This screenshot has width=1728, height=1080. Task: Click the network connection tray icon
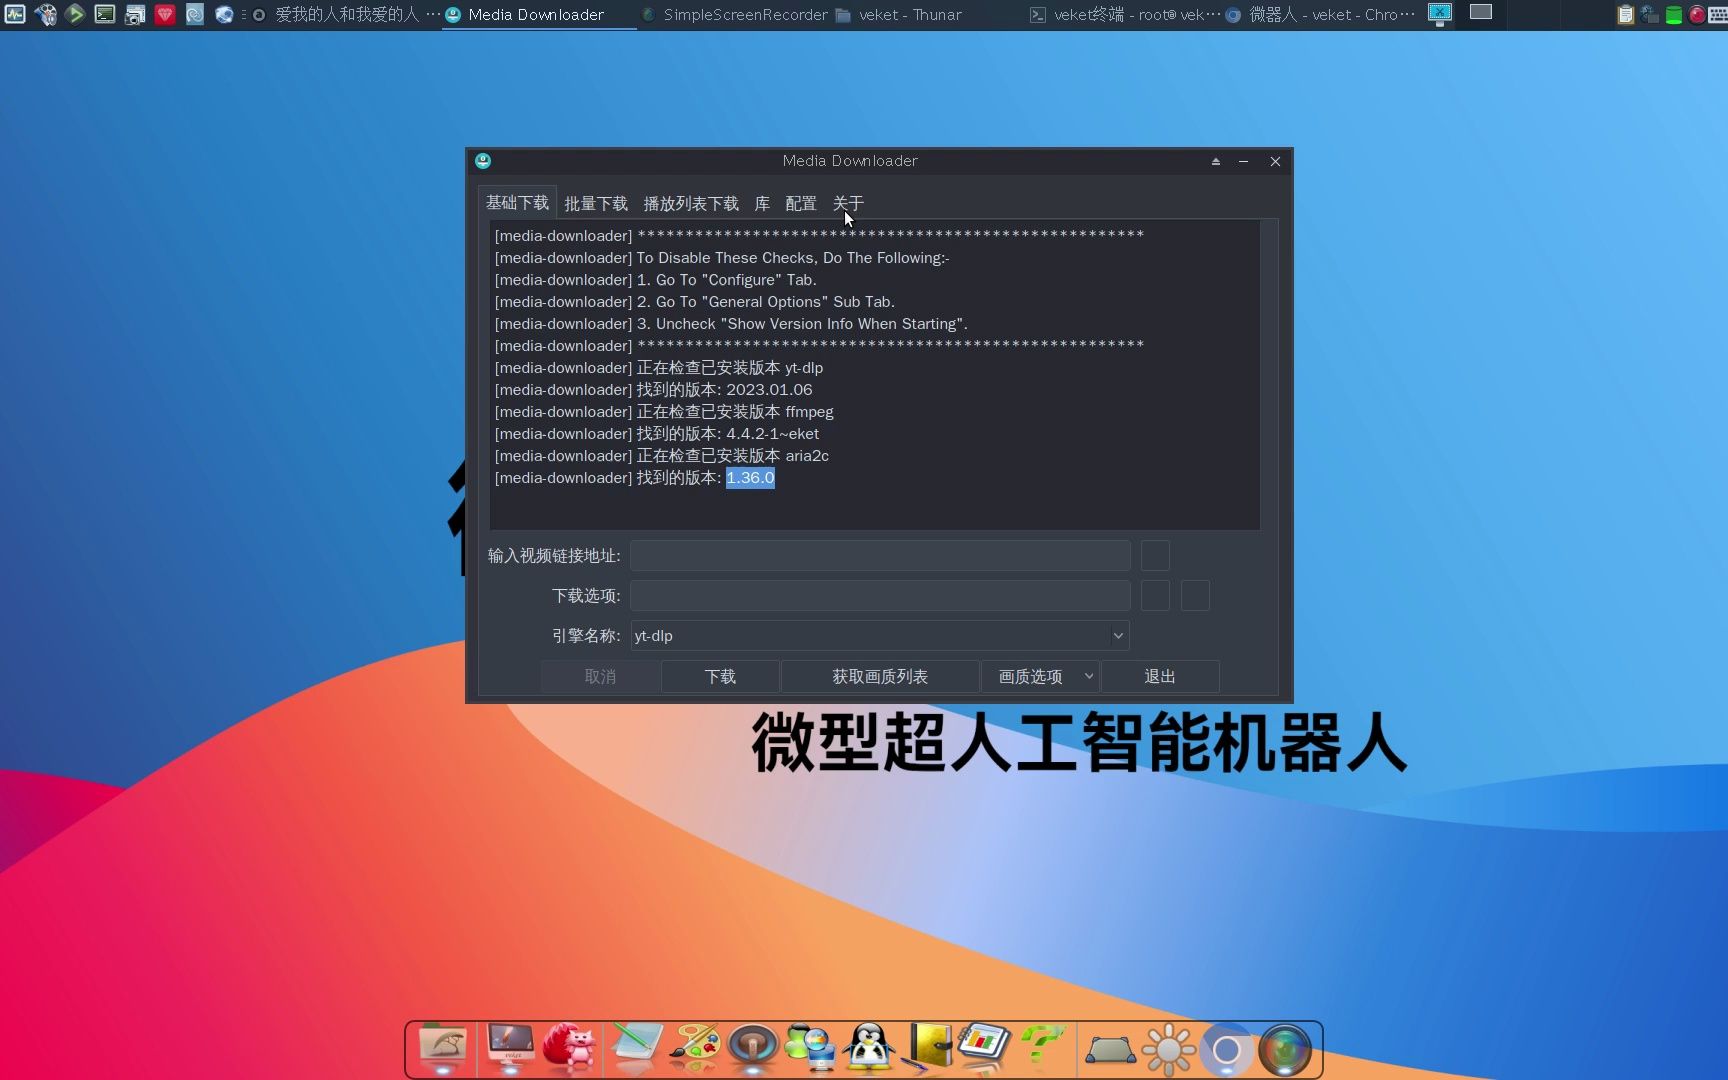[x=1650, y=14]
